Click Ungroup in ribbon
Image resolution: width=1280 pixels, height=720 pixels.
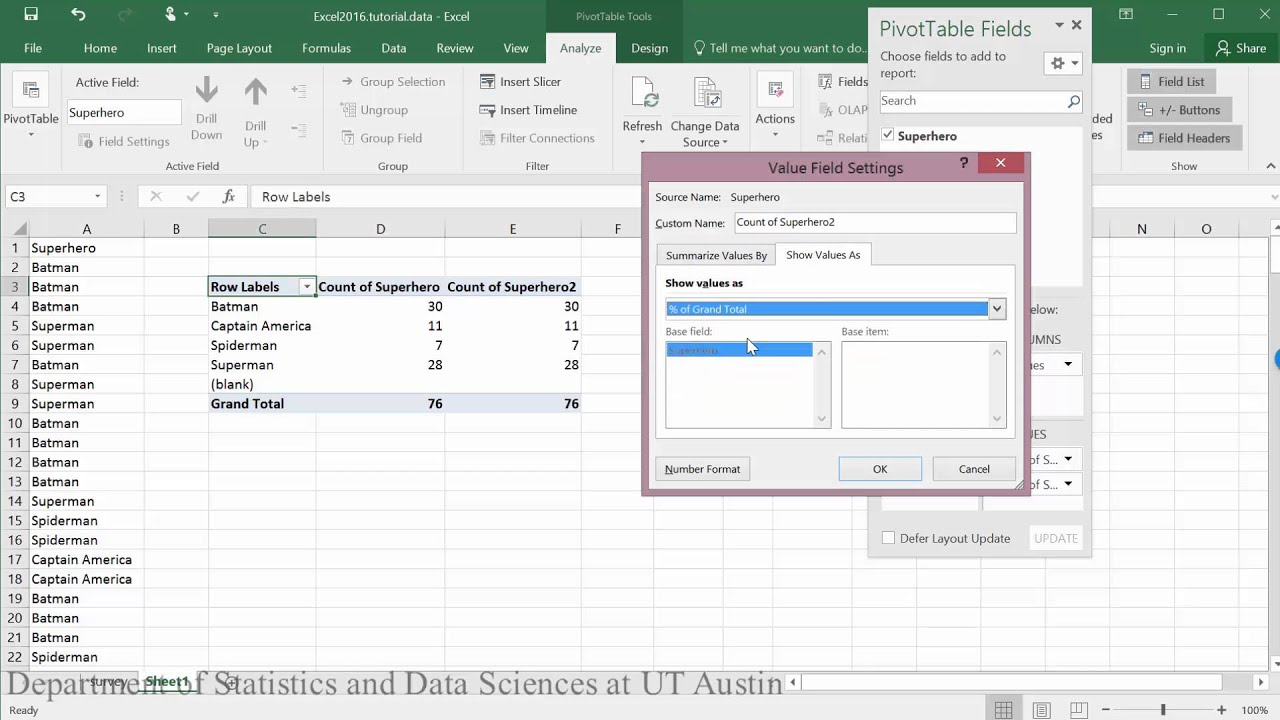tap(374, 110)
